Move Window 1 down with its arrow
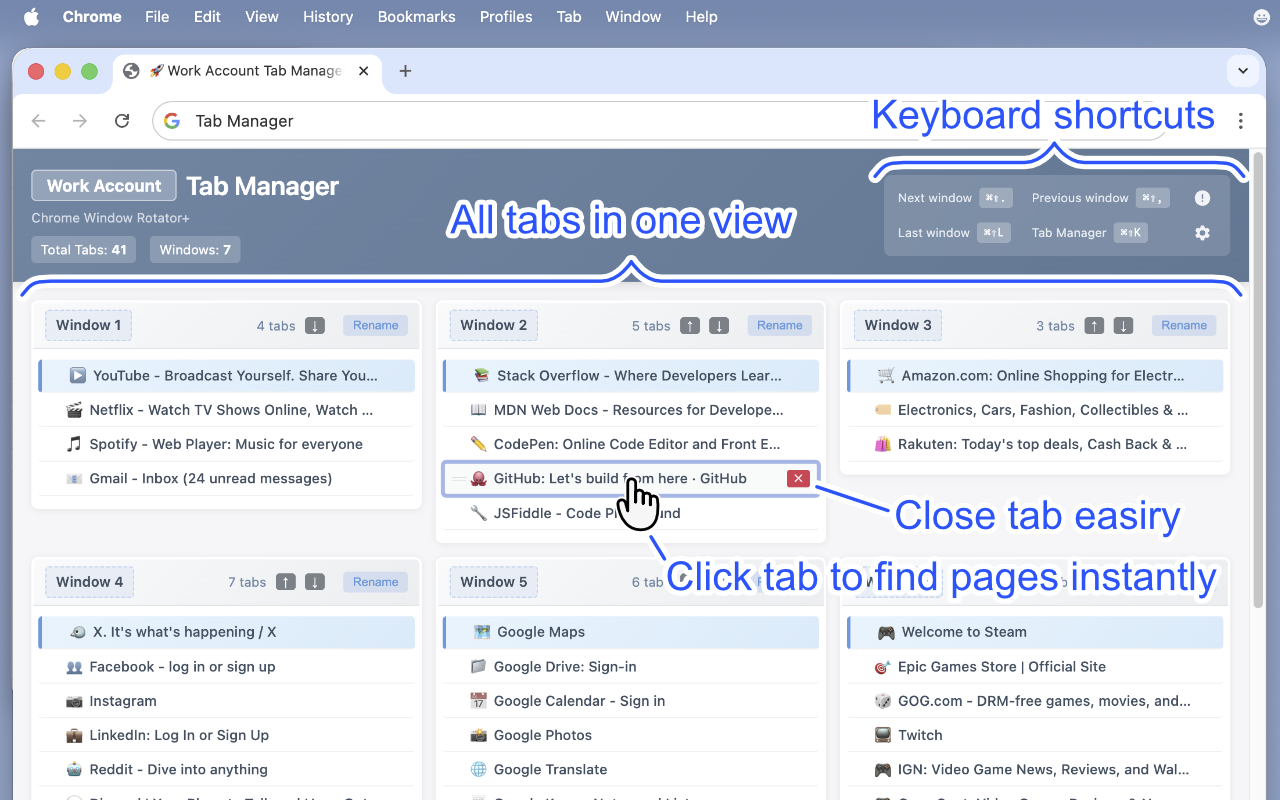This screenshot has width=1280, height=800. 315,325
